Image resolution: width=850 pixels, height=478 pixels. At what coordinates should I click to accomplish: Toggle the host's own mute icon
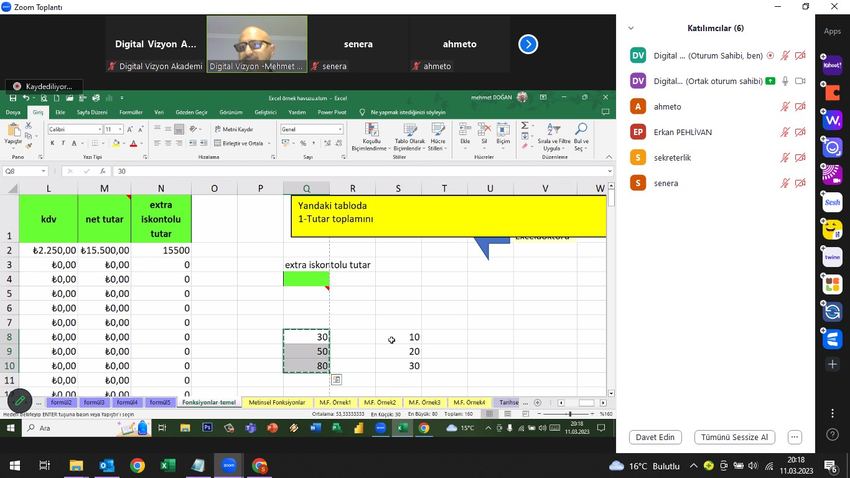click(784, 56)
